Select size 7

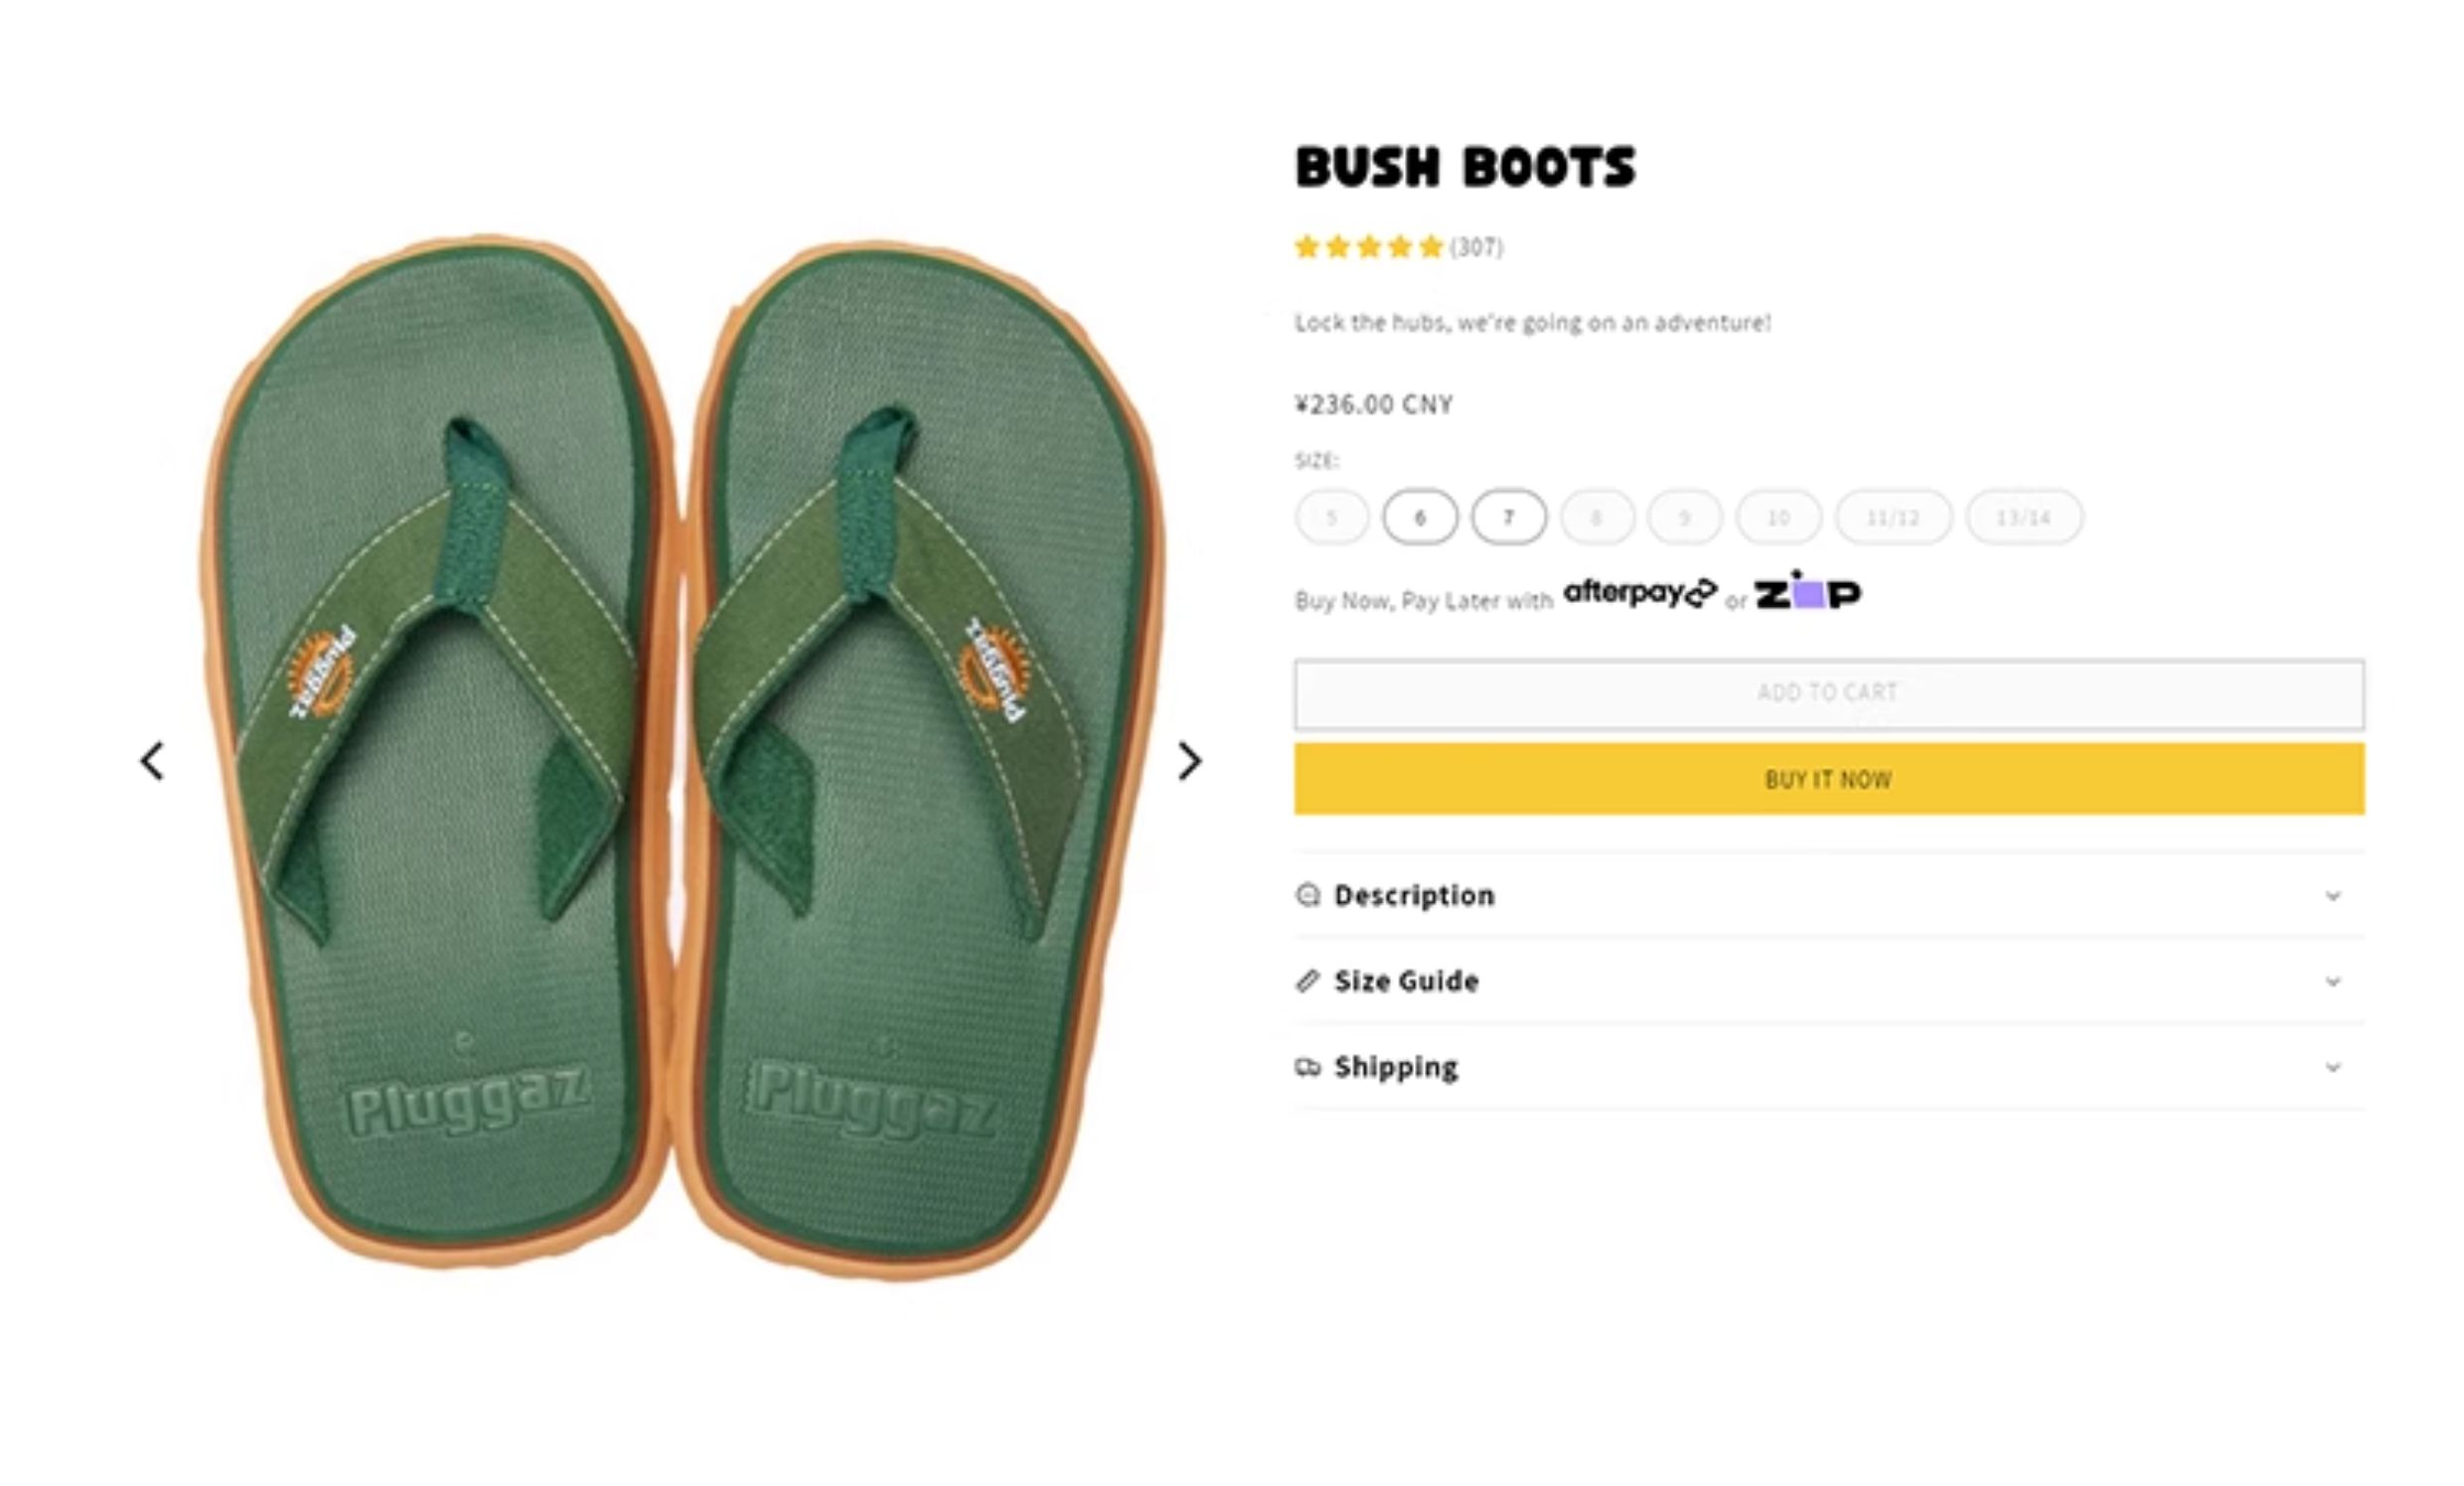pos(1509,517)
